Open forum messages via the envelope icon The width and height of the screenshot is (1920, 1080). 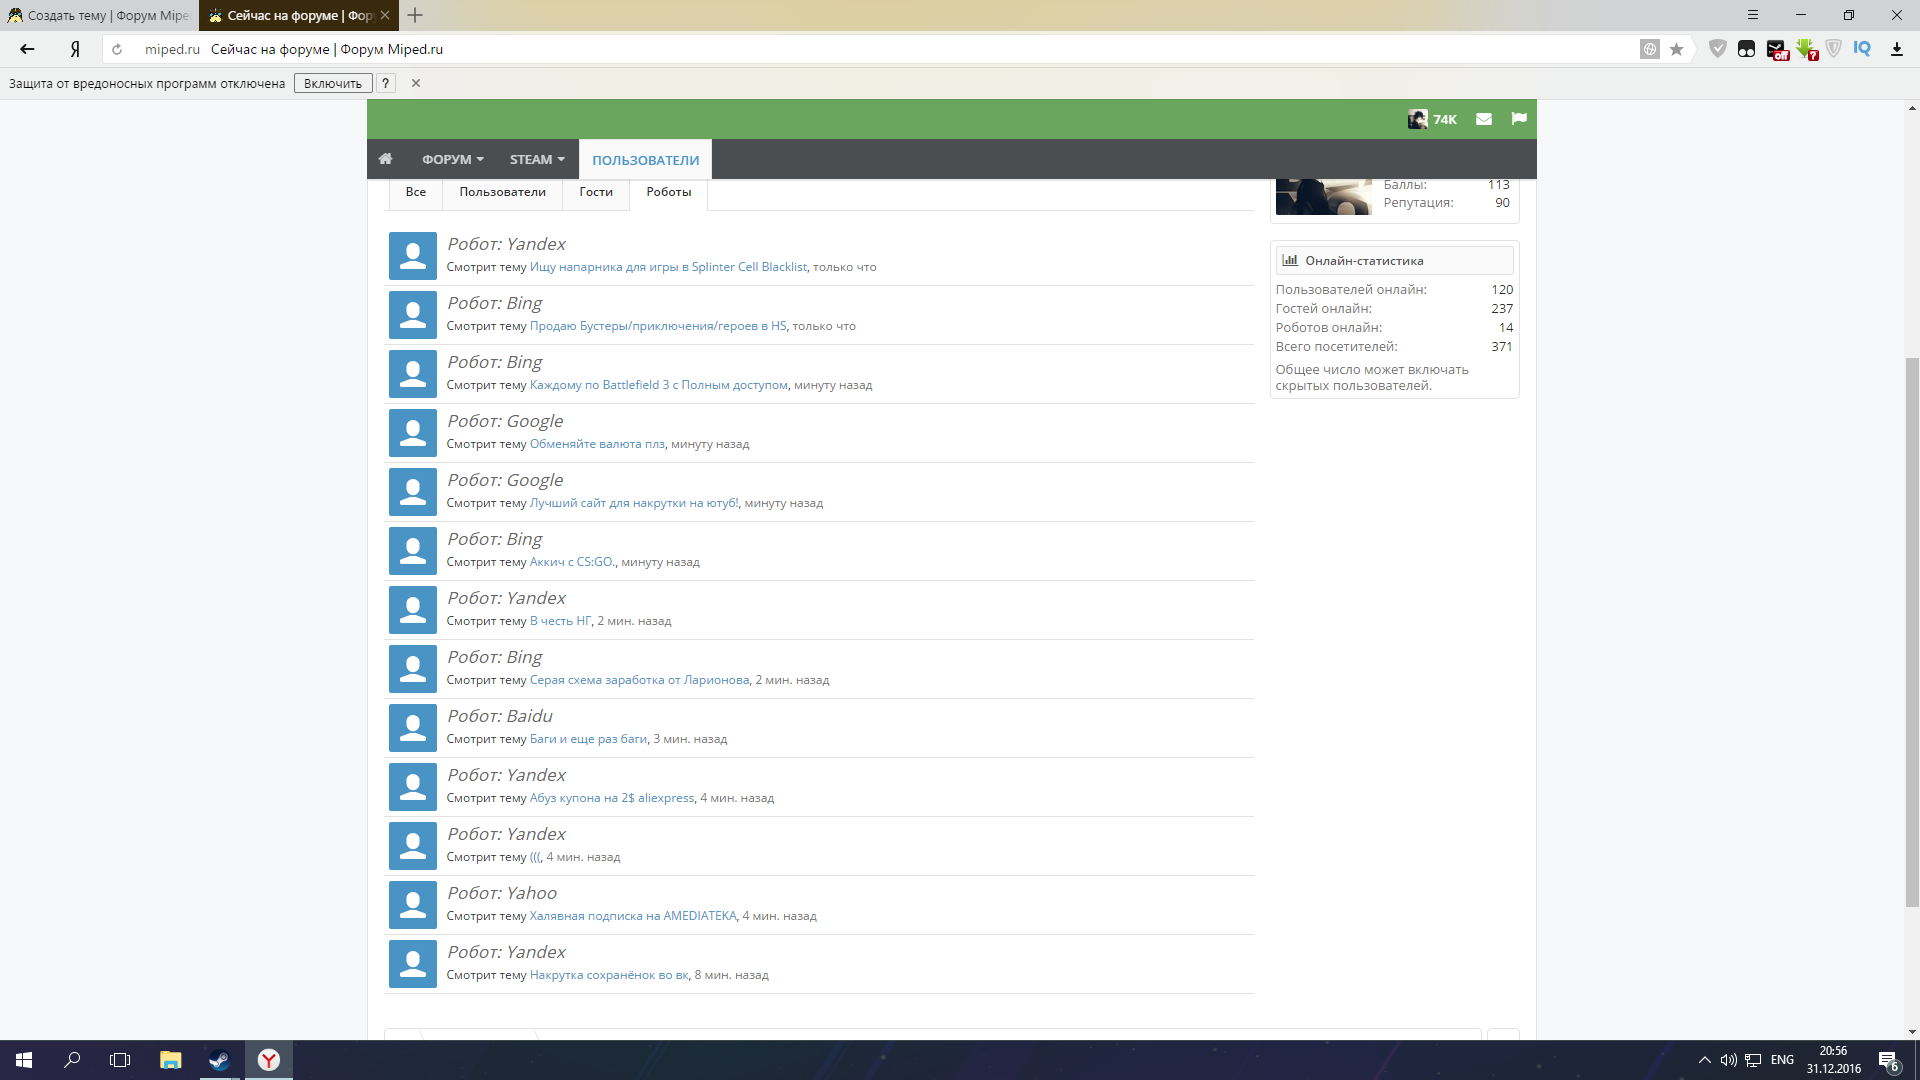click(x=1484, y=119)
